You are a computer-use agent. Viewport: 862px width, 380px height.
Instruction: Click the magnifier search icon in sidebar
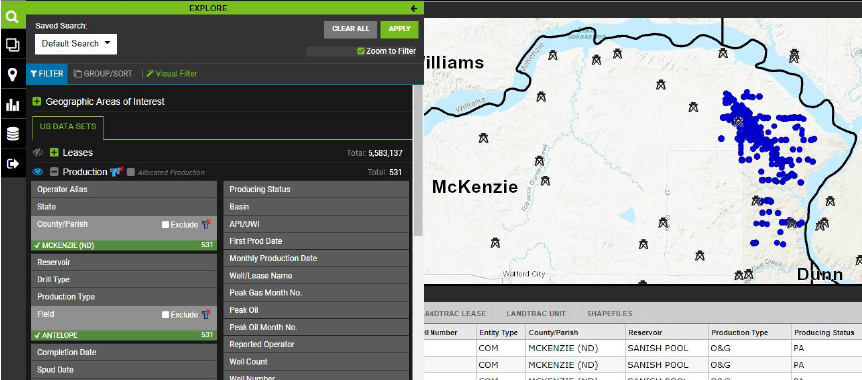12,16
